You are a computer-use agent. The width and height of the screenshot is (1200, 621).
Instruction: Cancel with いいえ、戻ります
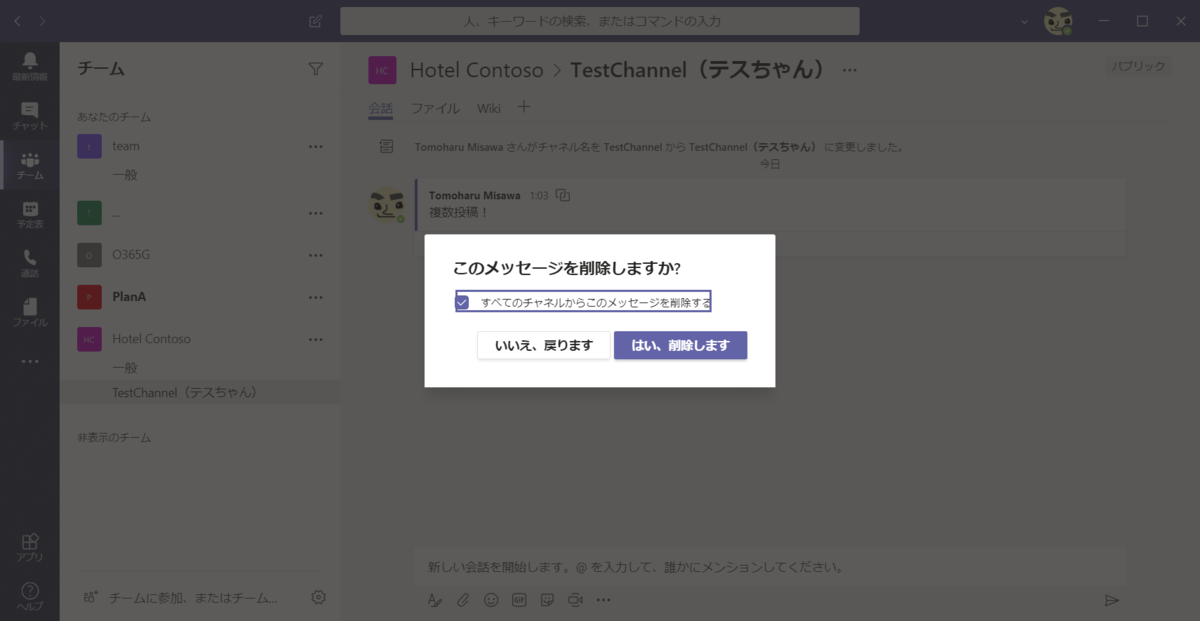click(543, 344)
